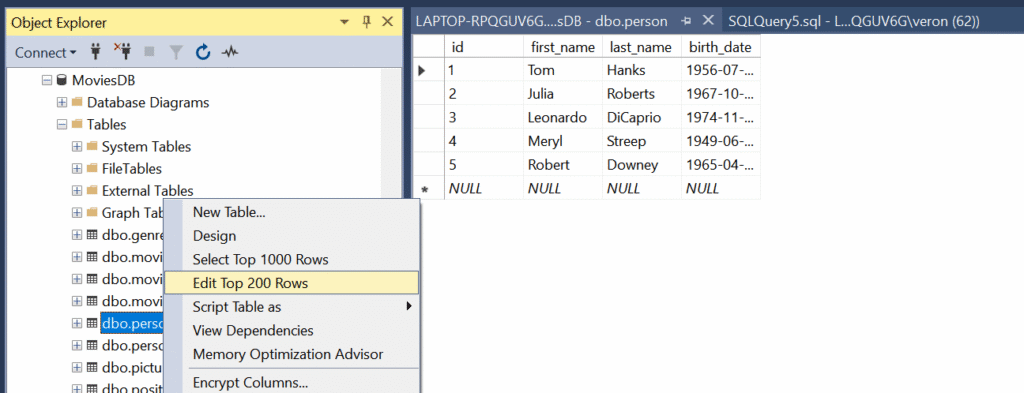Click the Refresh icon in Object Explorer
1024x393 pixels.
[x=203, y=52]
